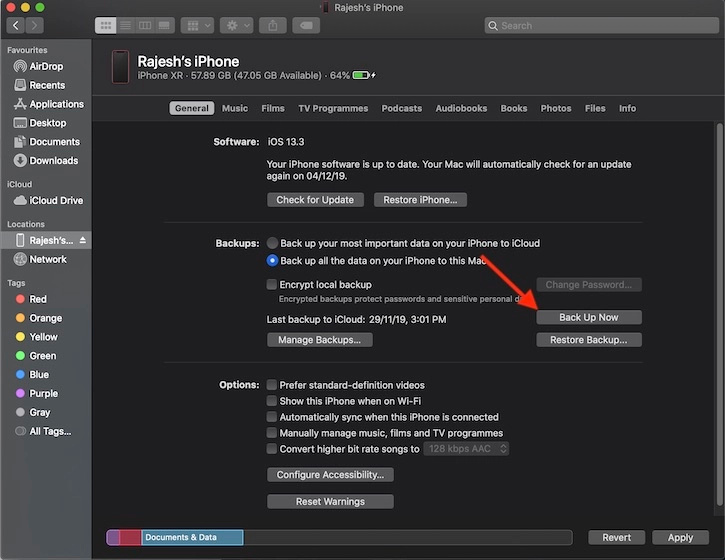
Task: Switch to list view in toolbar
Action: 125,25
